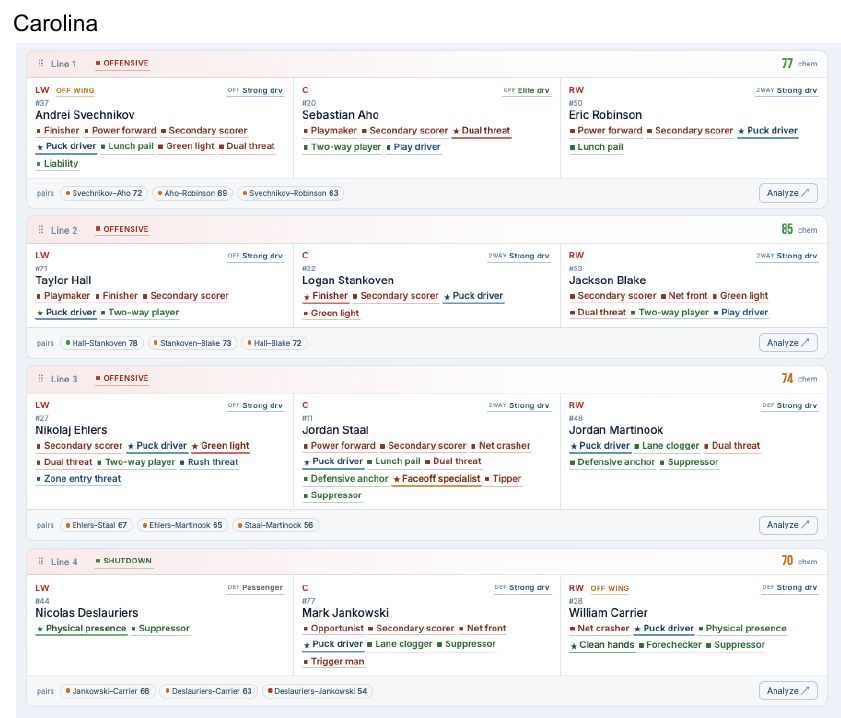This screenshot has width=841, height=718.
Task: Click Aho's Play driver trait tag
Action: pyautogui.click(x=414, y=147)
